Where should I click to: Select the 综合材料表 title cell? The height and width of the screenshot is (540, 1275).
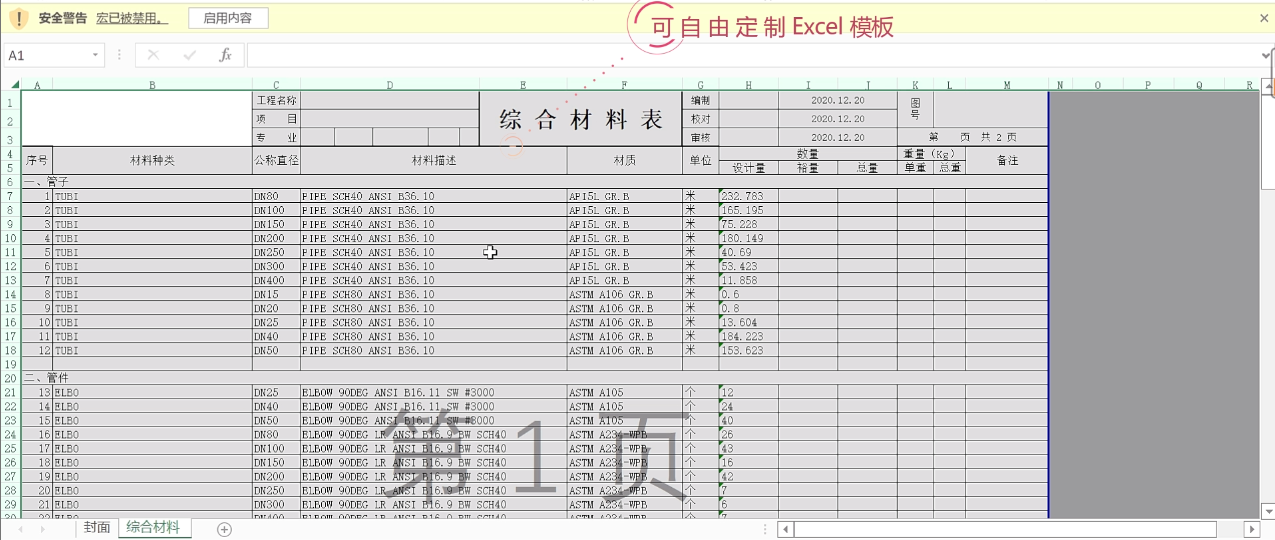581,119
